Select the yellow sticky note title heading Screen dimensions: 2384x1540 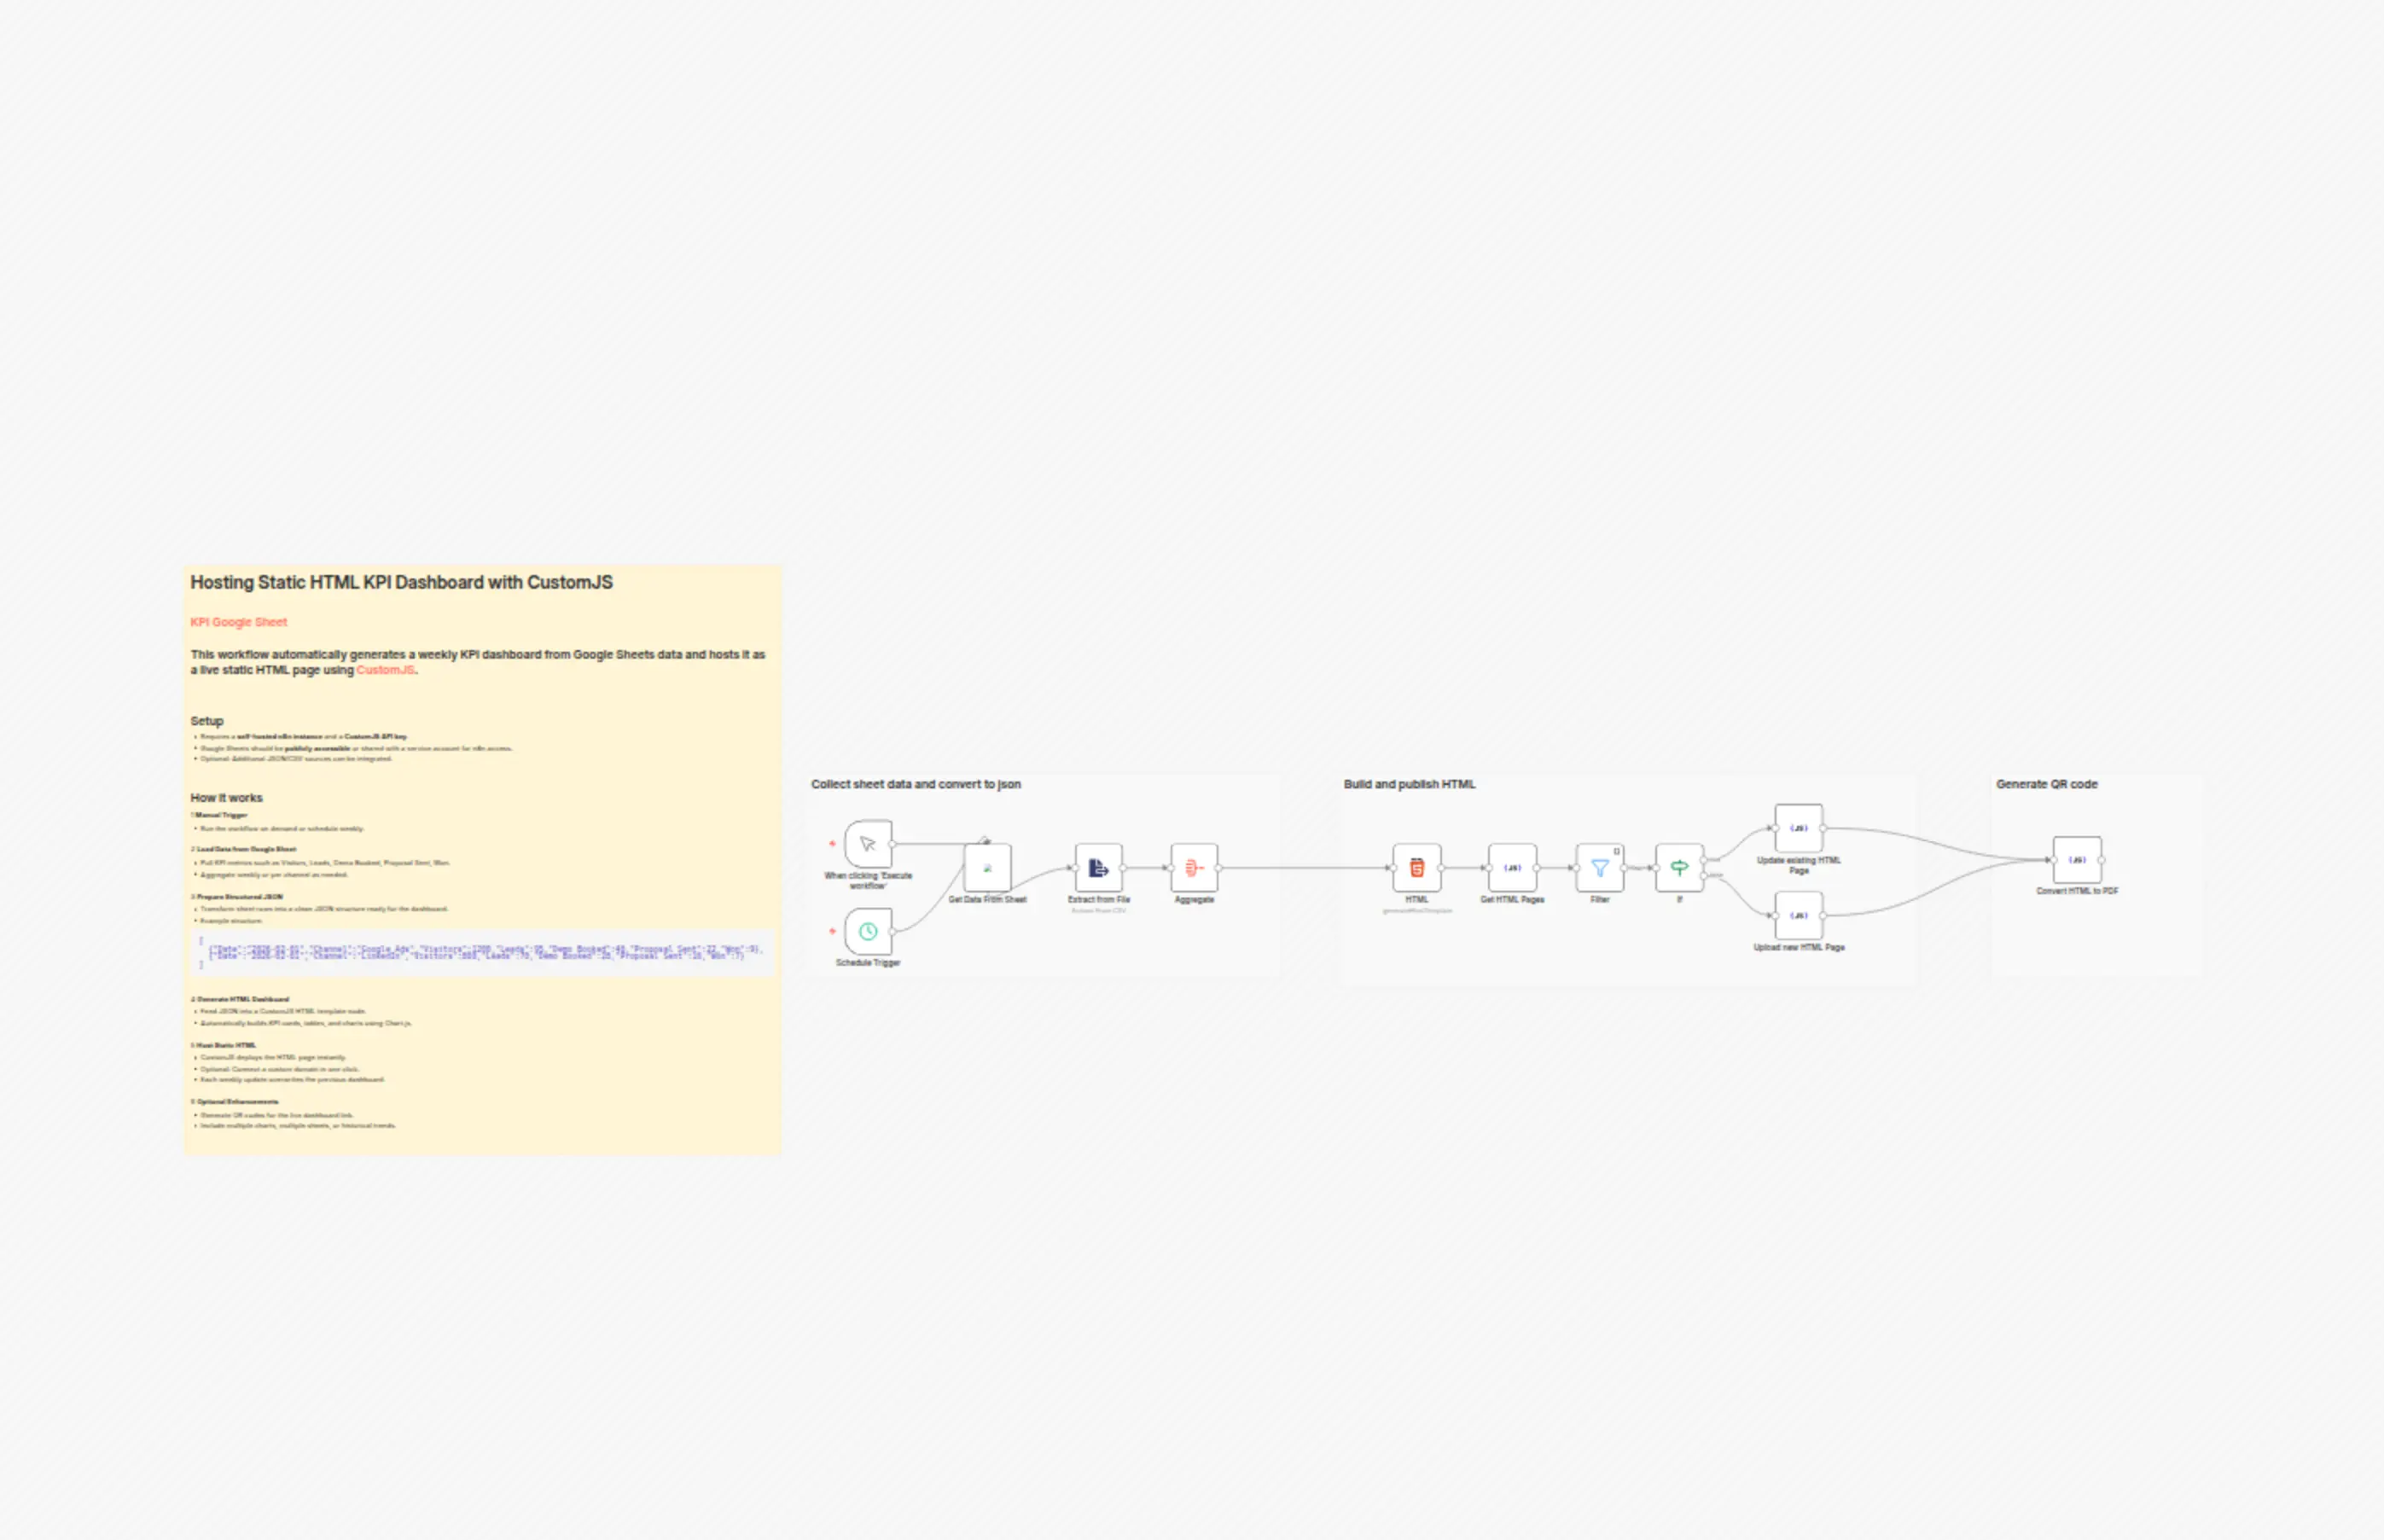tap(401, 582)
